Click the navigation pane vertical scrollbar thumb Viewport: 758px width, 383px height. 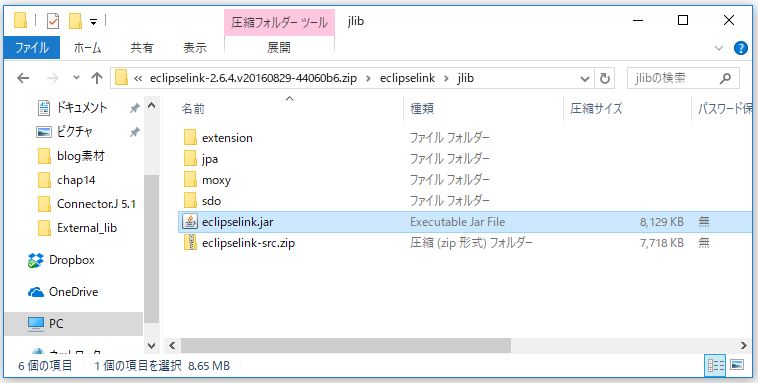[x=151, y=249]
